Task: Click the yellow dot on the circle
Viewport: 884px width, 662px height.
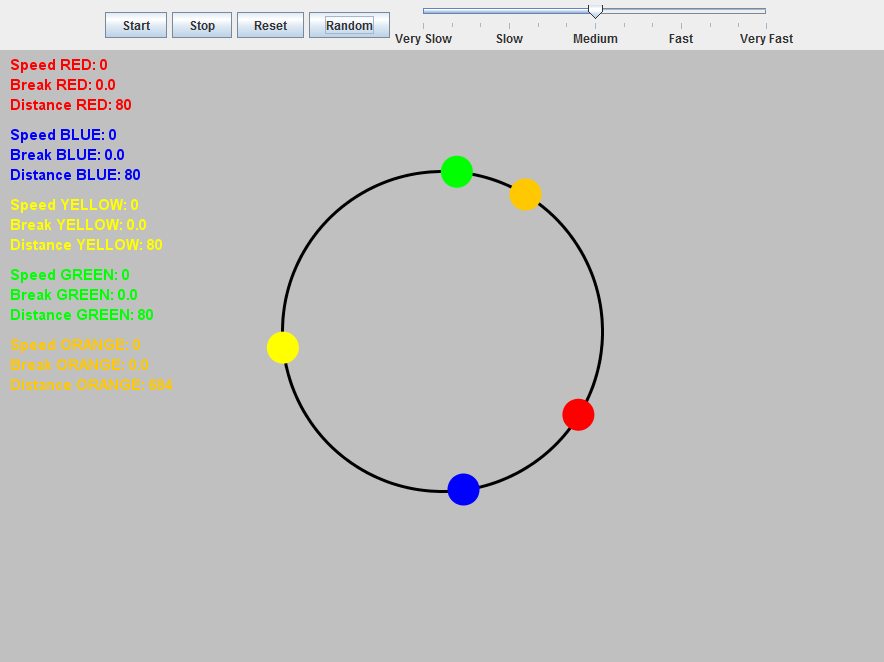Action: (283, 347)
